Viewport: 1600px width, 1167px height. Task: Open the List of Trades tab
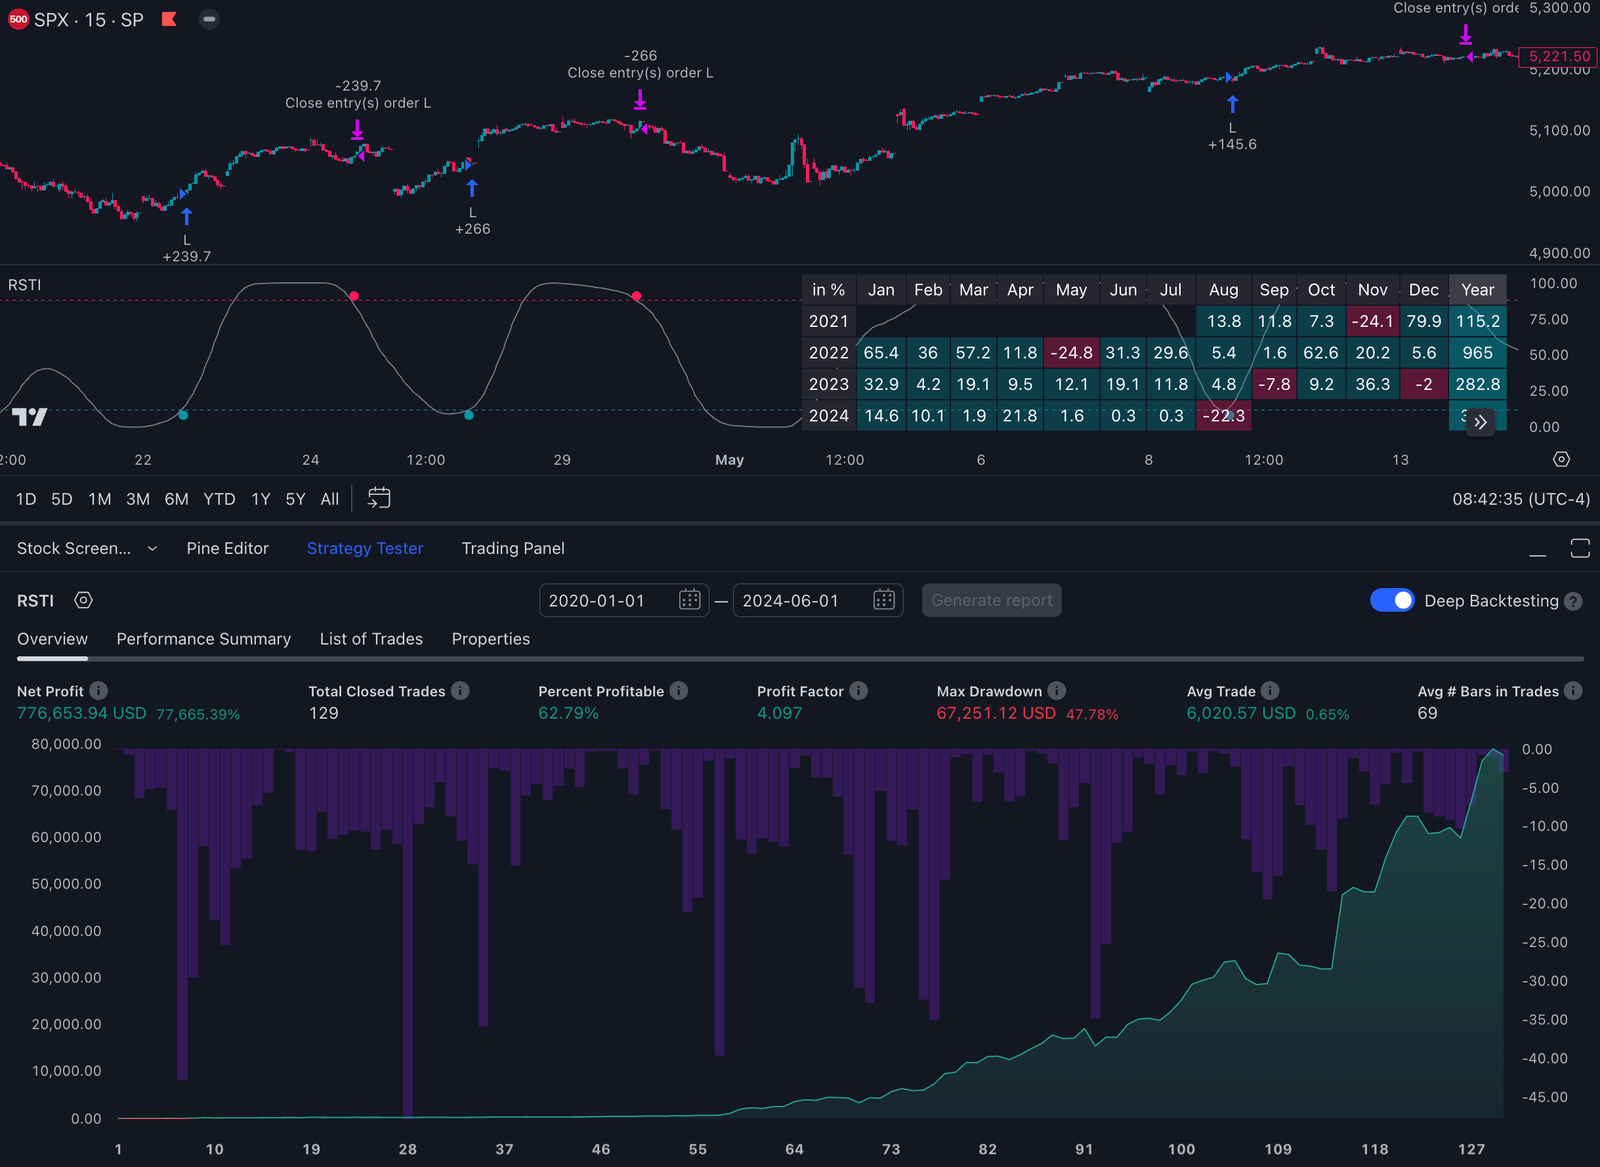coord(371,639)
